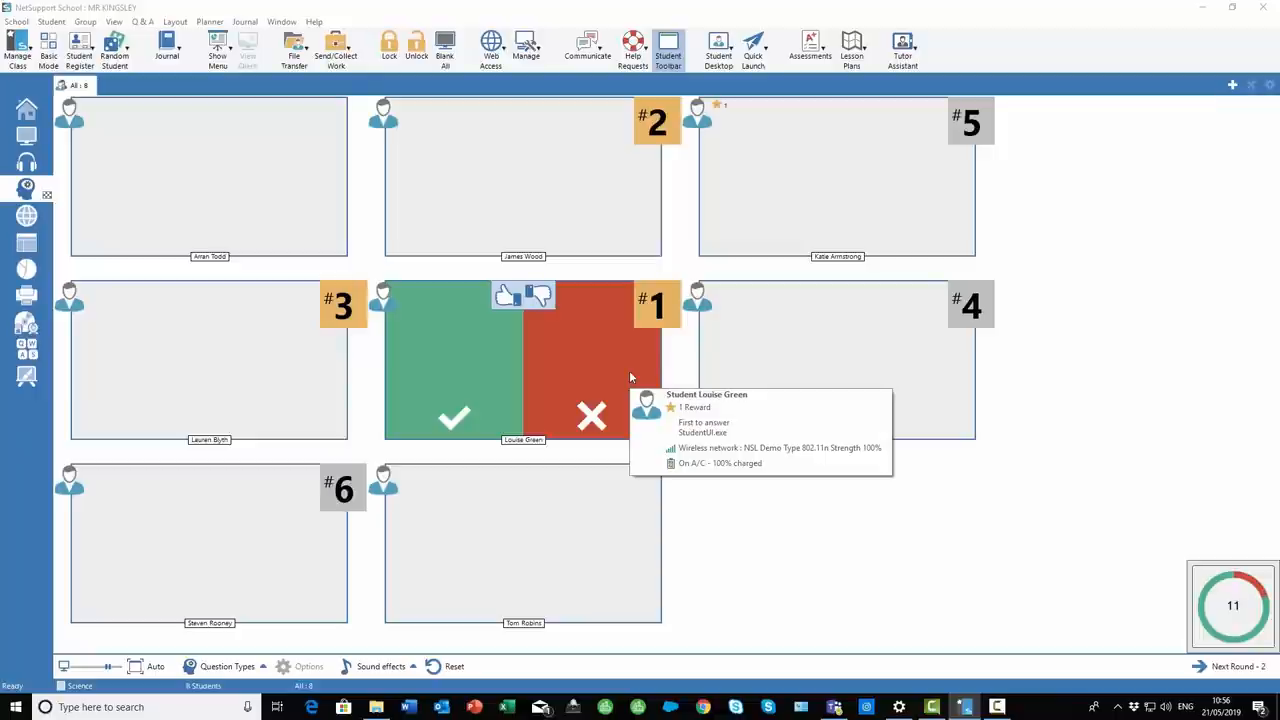
Task: Open Help Requests lifebuoy icon
Action: [633, 47]
